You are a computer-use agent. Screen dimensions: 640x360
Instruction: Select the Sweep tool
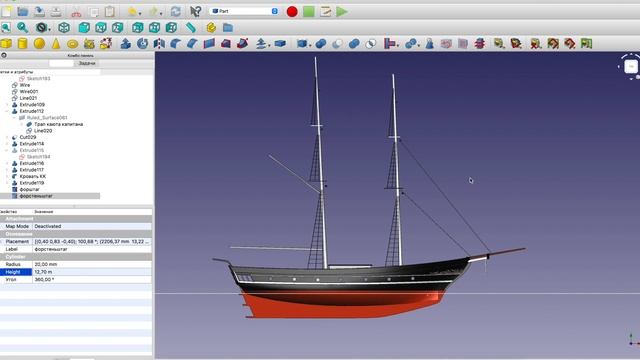pos(242,44)
